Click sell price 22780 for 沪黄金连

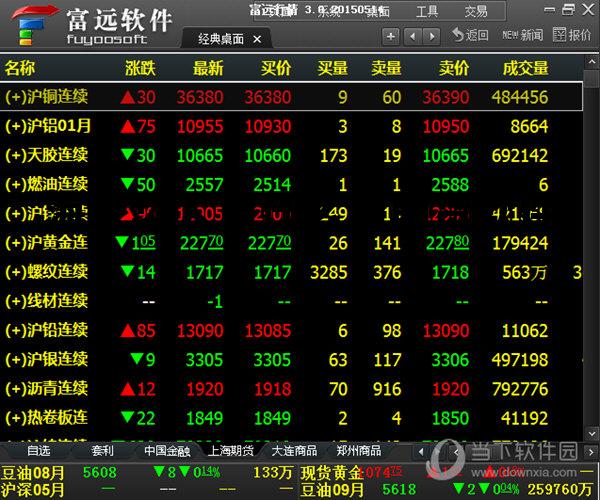pyautogui.click(x=447, y=243)
